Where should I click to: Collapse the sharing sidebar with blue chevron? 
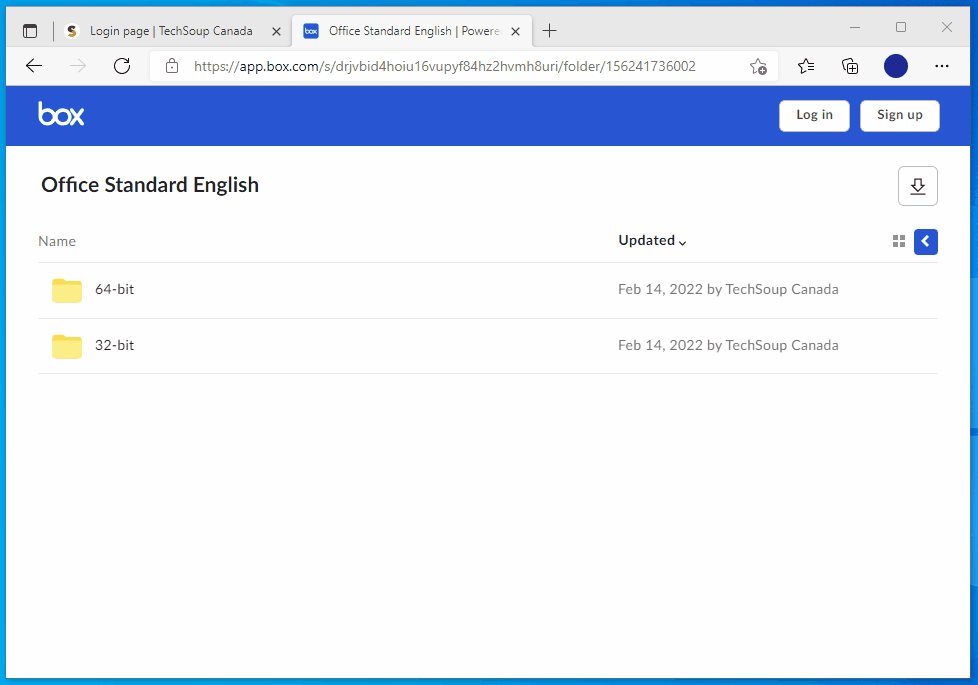[925, 241]
